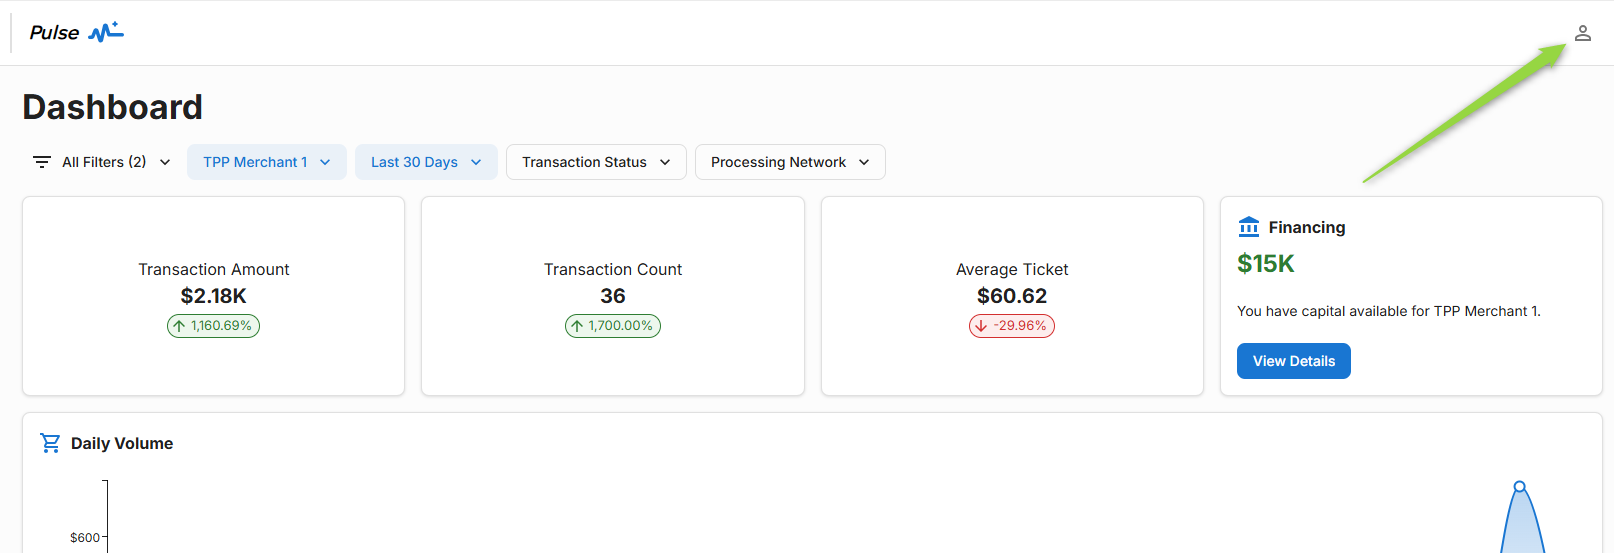Click the Daily Volume cart icon
1614x553 pixels.
click(x=50, y=443)
